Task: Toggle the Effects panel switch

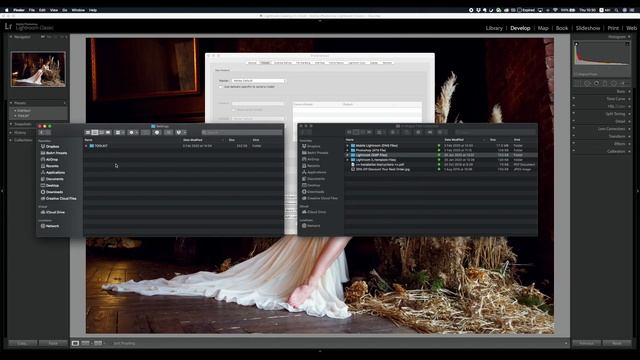Action: 574,144
